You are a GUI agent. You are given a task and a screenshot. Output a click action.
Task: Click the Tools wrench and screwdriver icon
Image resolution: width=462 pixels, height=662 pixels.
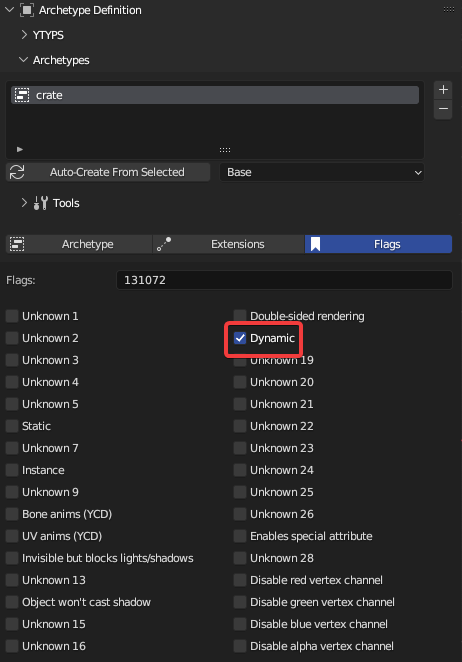(x=41, y=203)
